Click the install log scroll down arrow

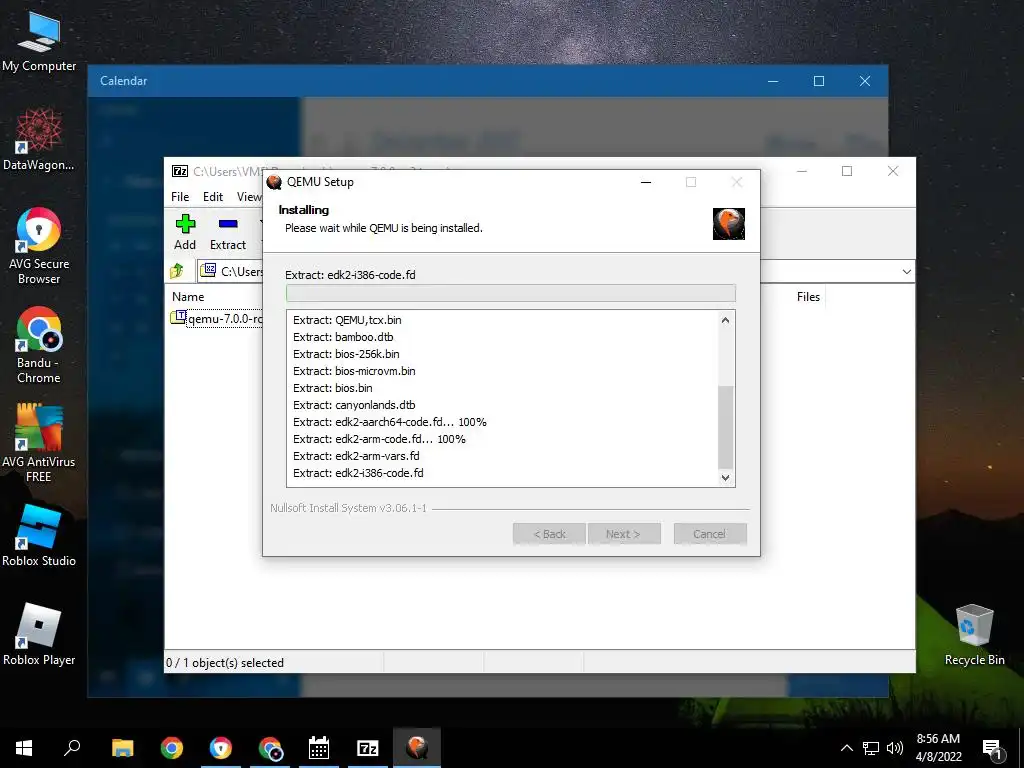pos(725,477)
